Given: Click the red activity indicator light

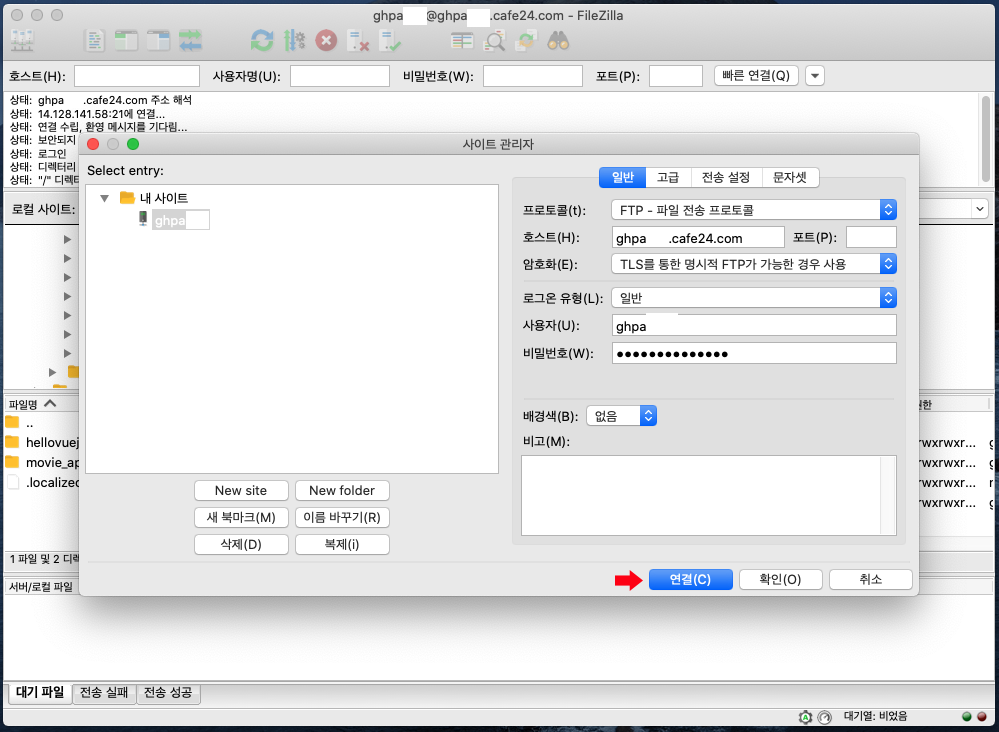Looking at the screenshot, I should coord(982,717).
